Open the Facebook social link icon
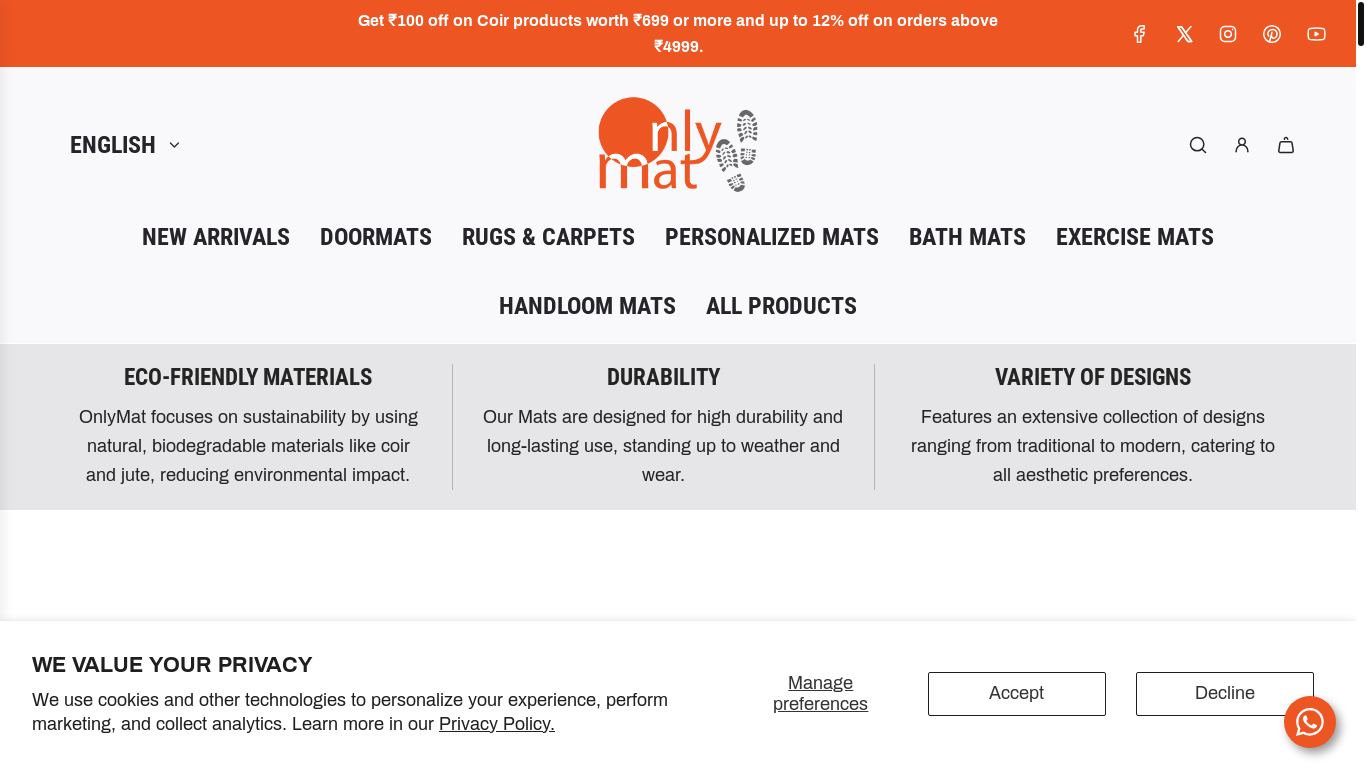The width and height of the screenshot is (1366, 768). 1139,34
